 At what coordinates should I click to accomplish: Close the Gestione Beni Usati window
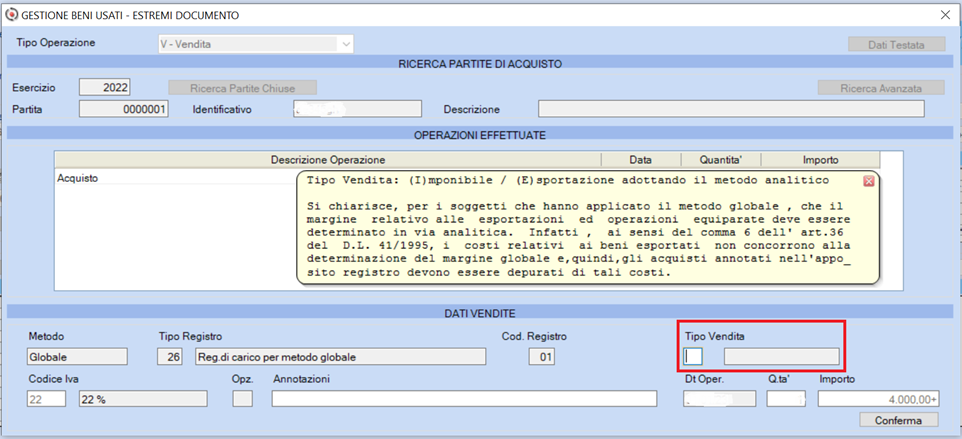click(x=944, y=15)
